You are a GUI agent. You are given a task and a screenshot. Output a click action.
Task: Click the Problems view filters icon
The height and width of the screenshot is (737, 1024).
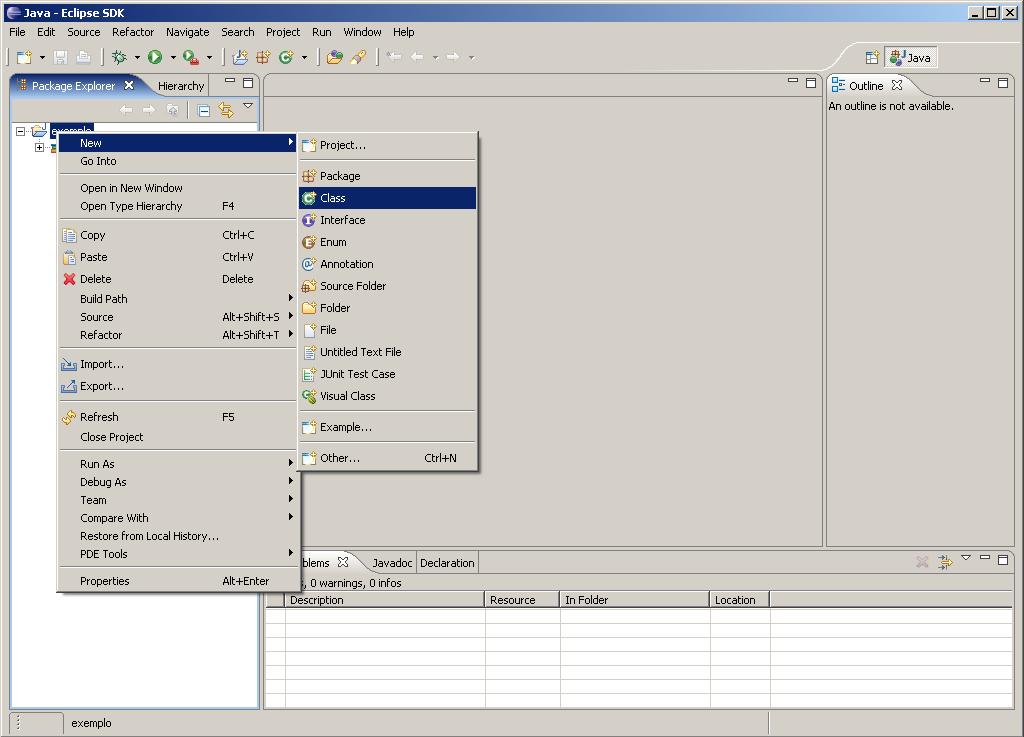point(945,562)
